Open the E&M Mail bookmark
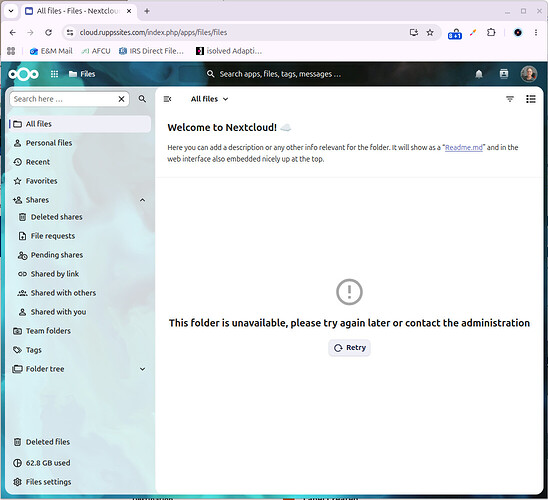This screenshot has height=500, width=548. click(x=51, y=51)
